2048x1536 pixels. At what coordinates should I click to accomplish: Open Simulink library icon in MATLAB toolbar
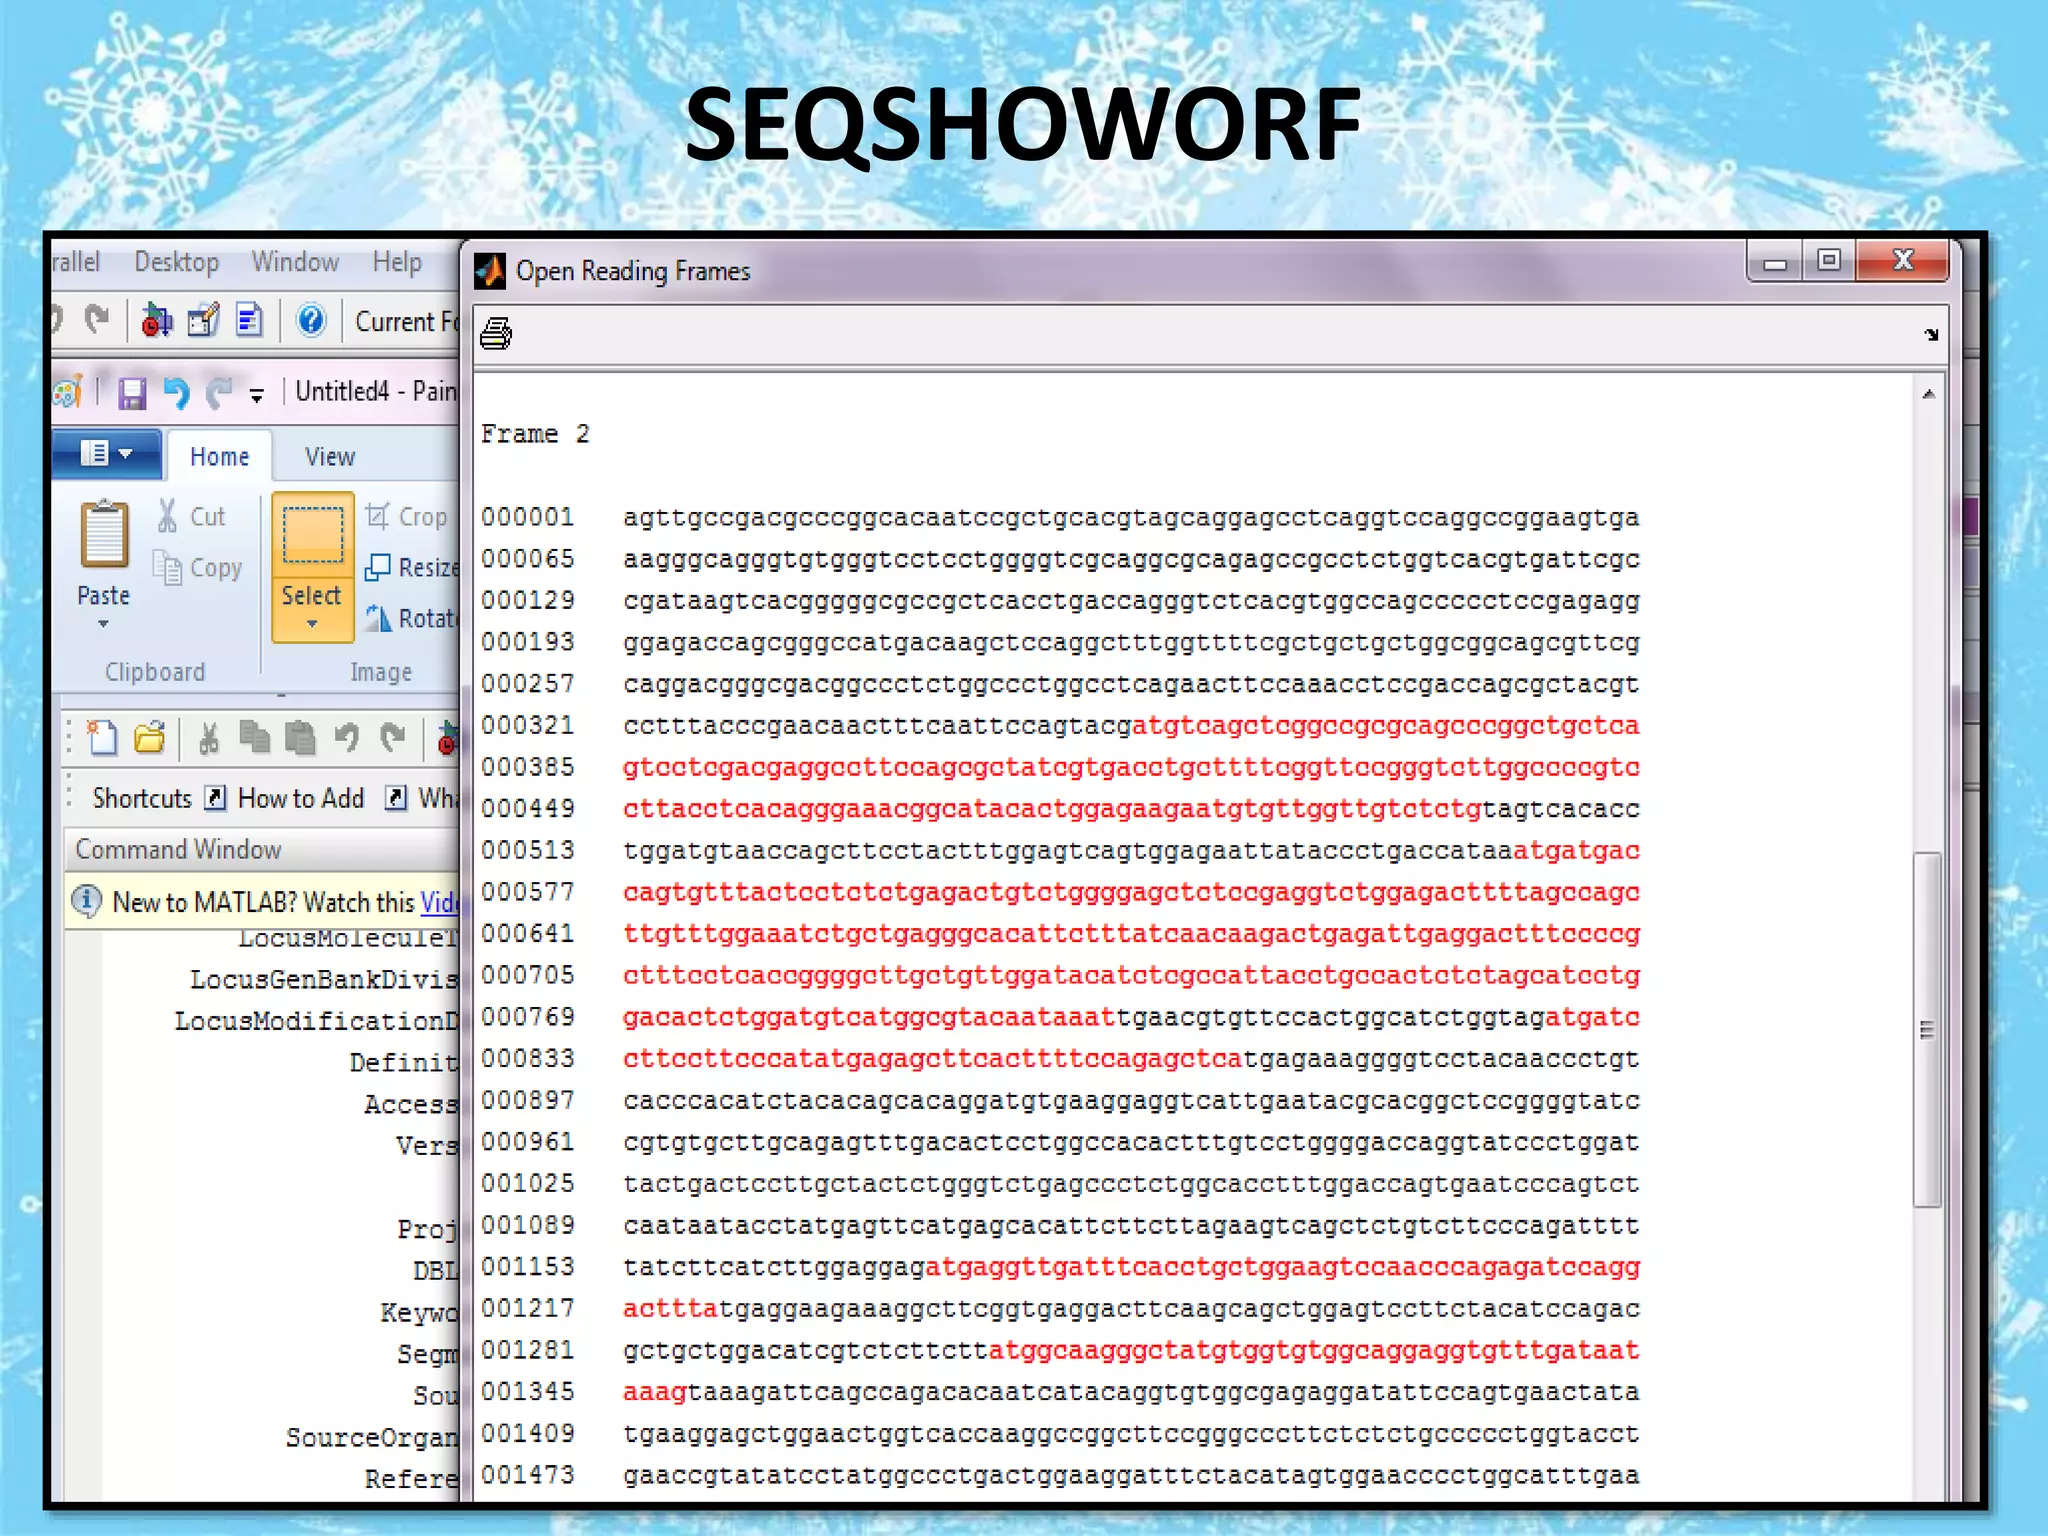pos(157,321)
